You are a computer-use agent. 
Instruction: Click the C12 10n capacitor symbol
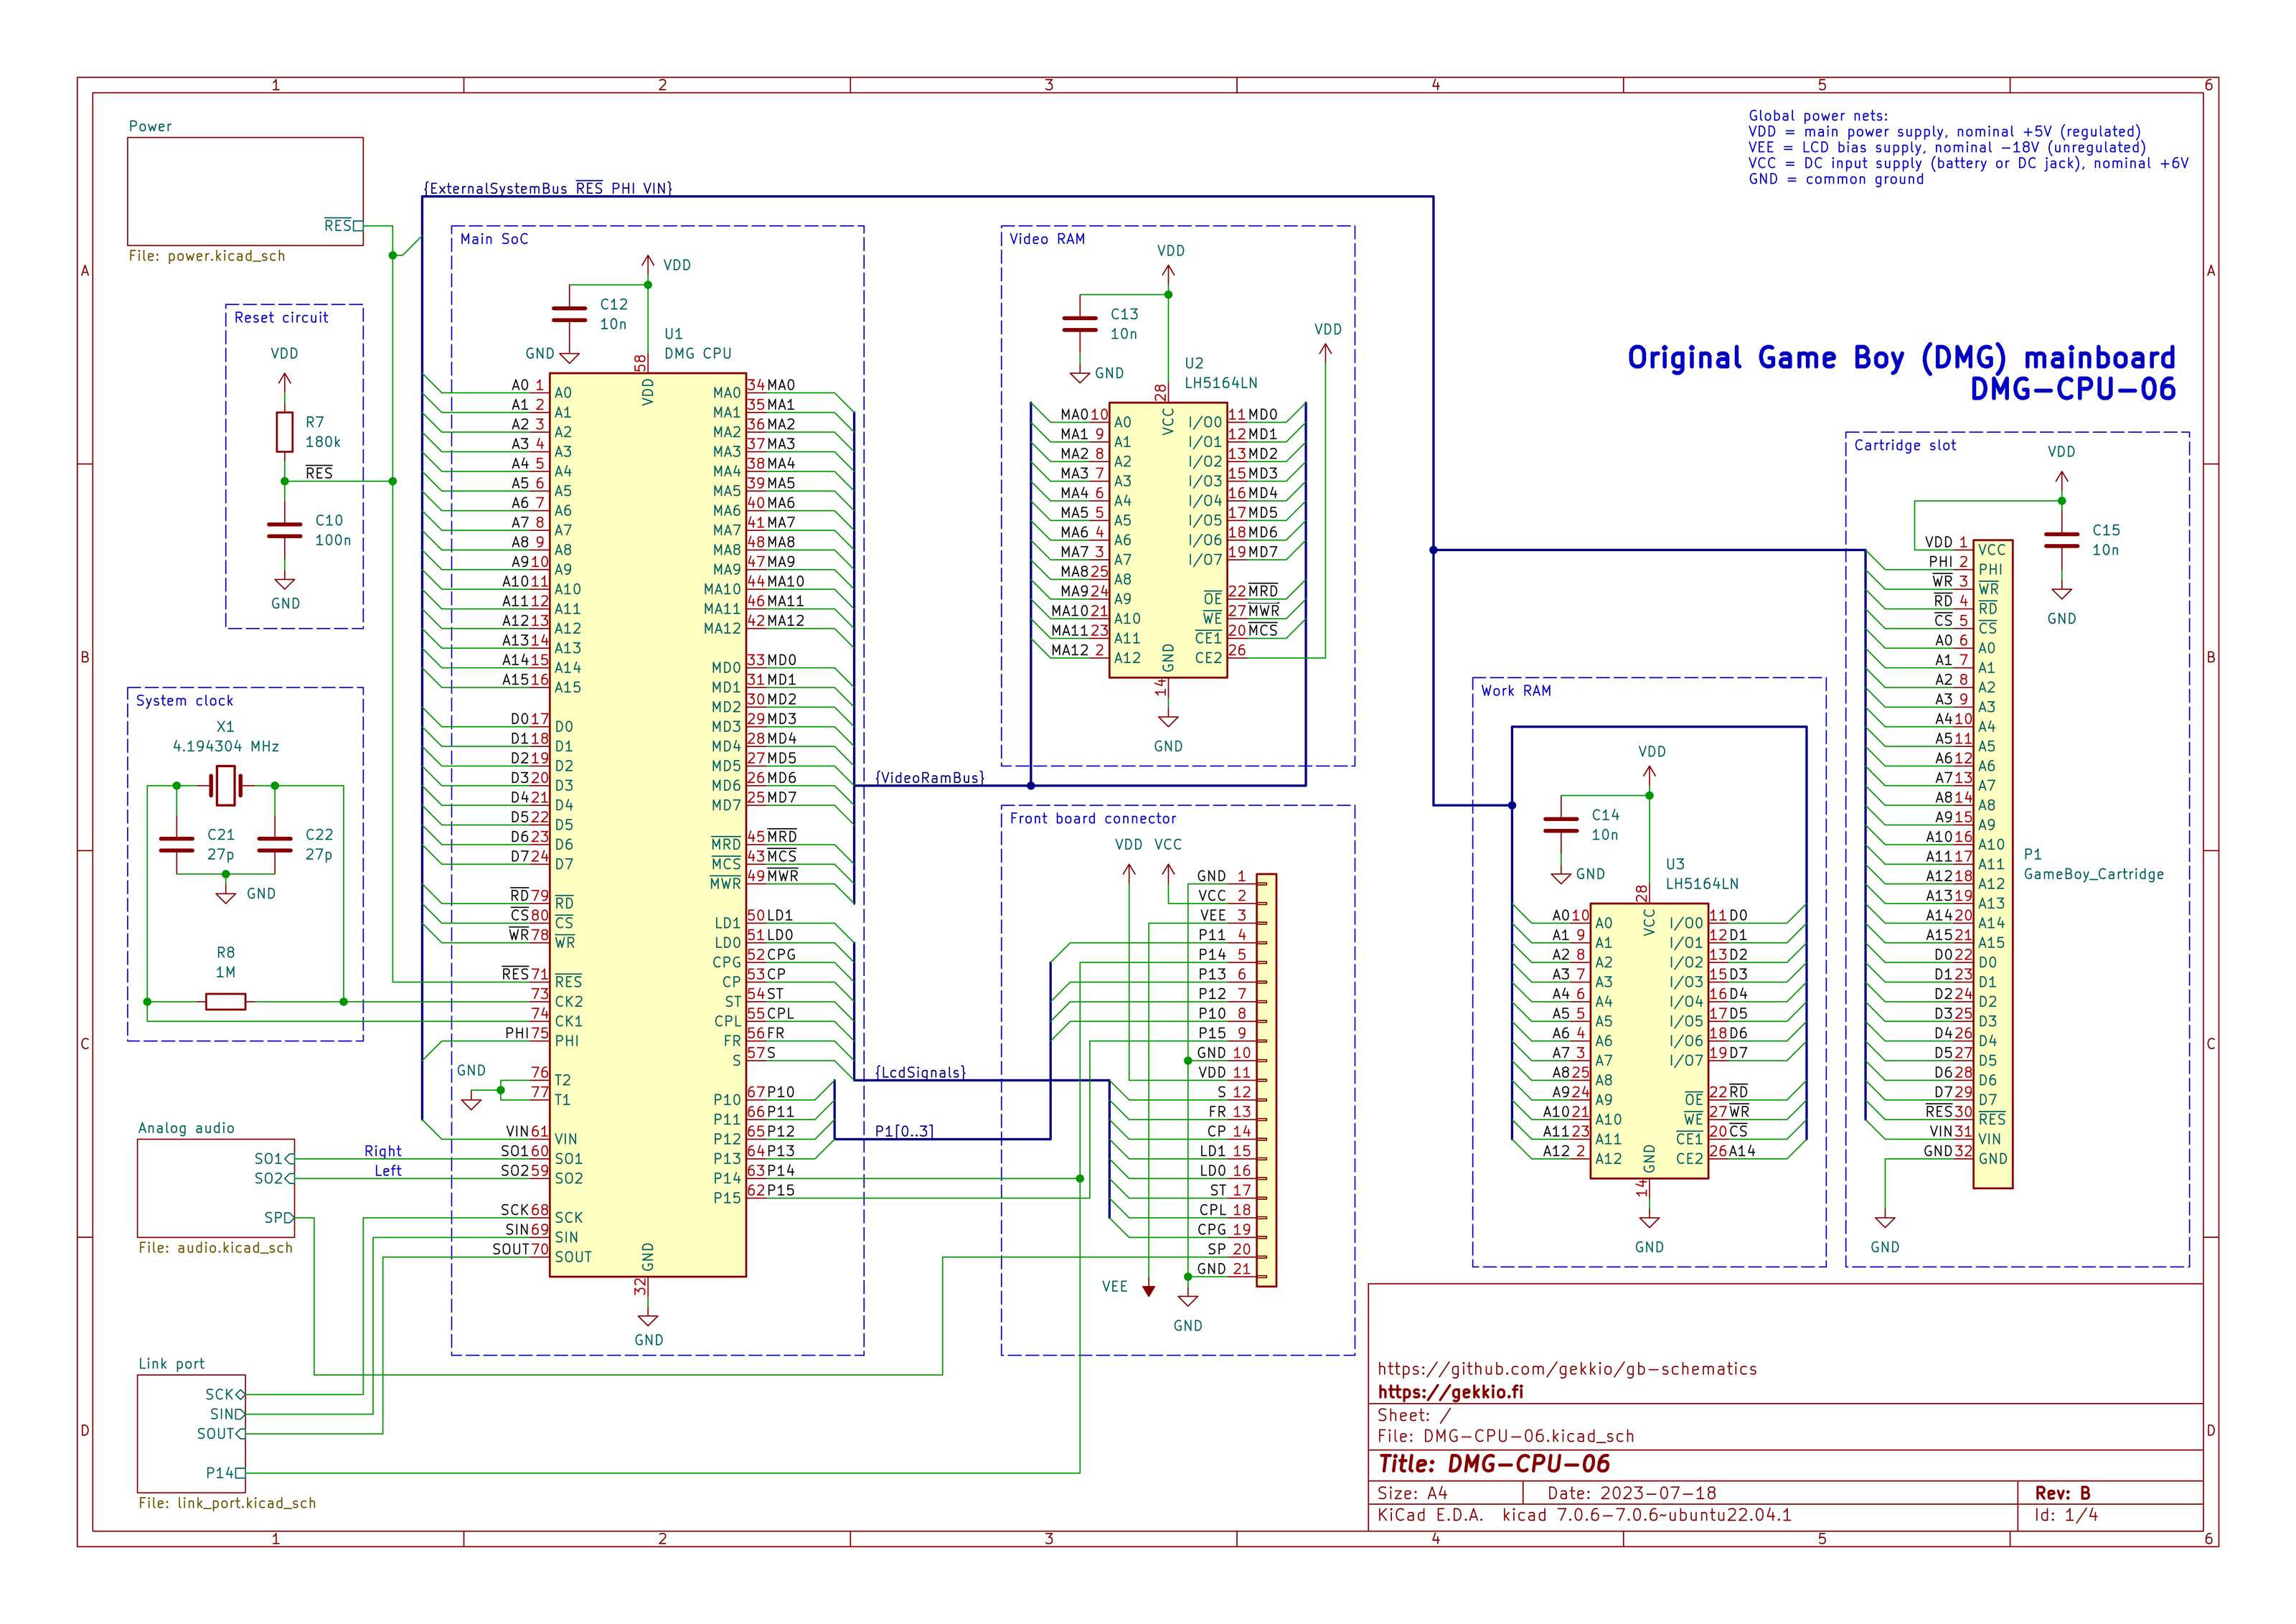(x=569, y=314)
